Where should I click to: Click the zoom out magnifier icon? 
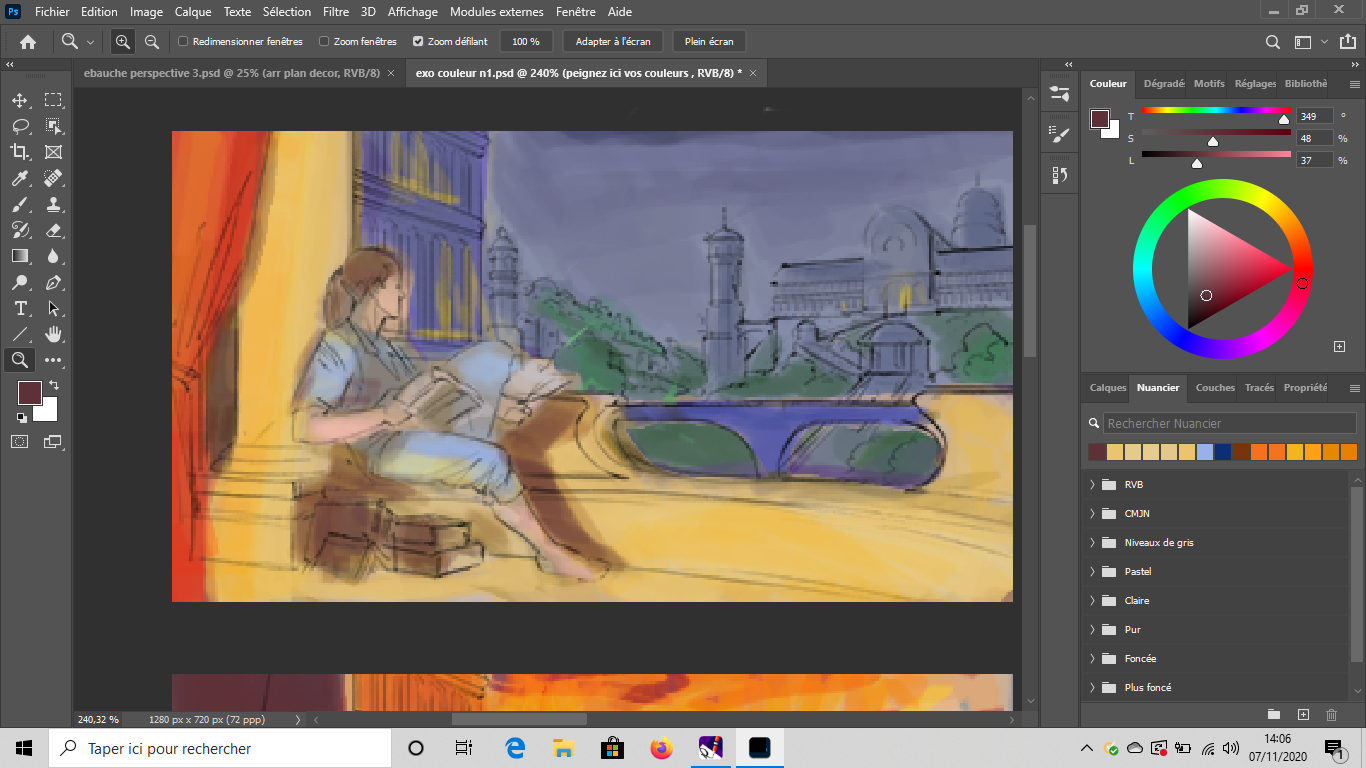tap(152, 42)
